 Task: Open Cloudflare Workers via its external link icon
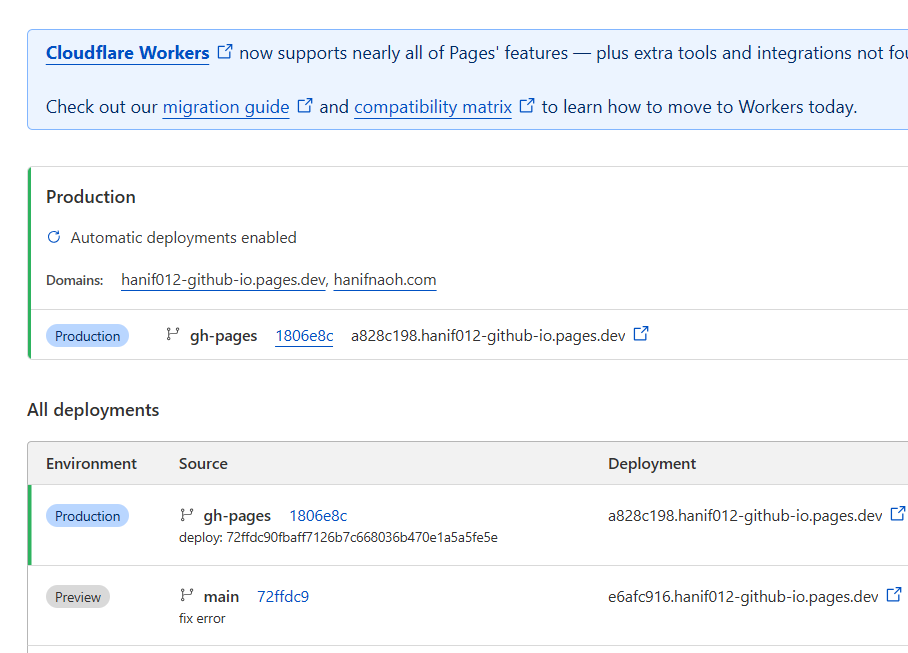click(x=224, y=51)
